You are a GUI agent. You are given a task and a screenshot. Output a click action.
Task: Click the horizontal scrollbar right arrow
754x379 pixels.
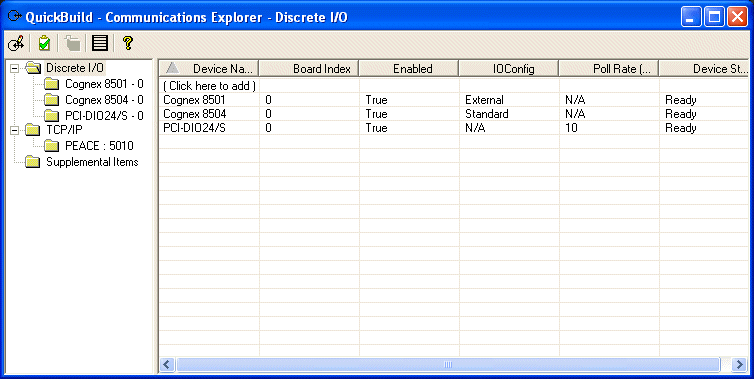(x=740, y=364)
